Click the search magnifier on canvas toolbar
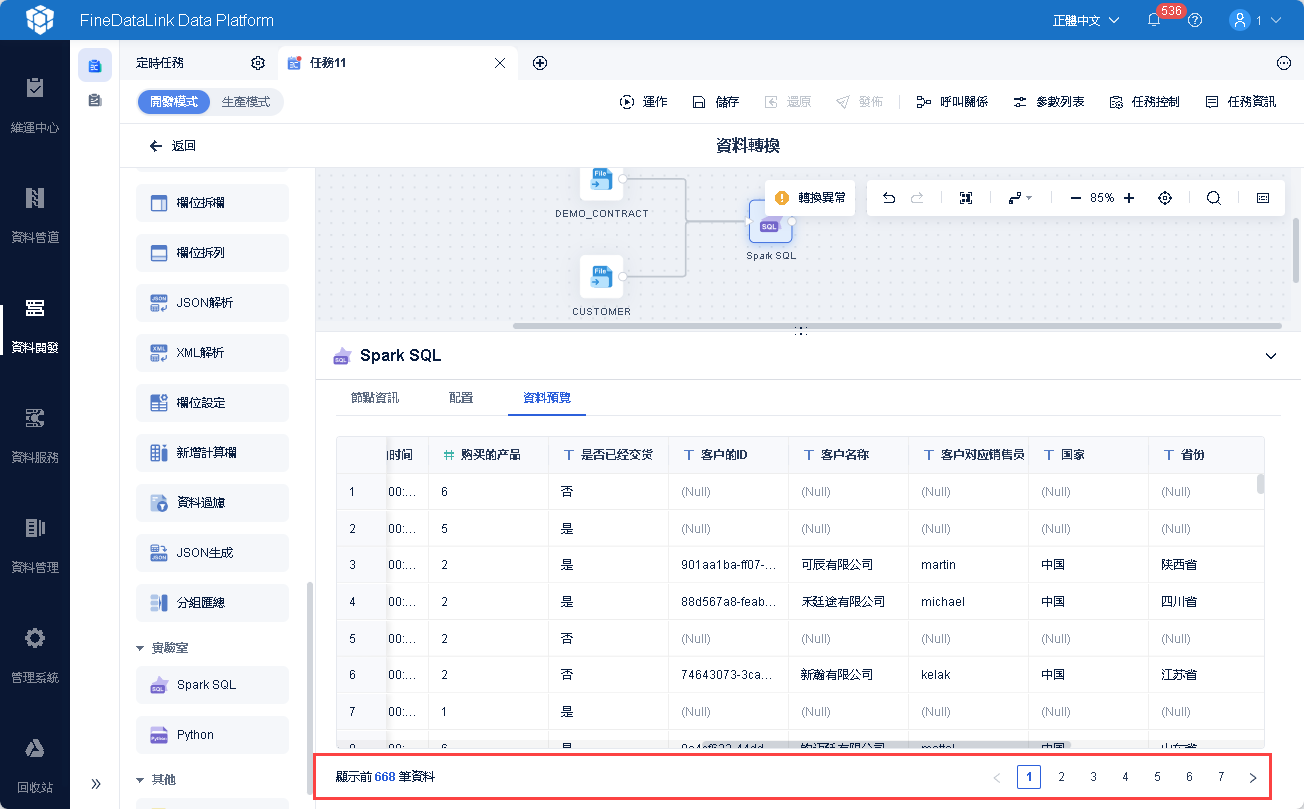This screenshot has height=809, width=1304. pyautogui.click(x=1213, y=198)
